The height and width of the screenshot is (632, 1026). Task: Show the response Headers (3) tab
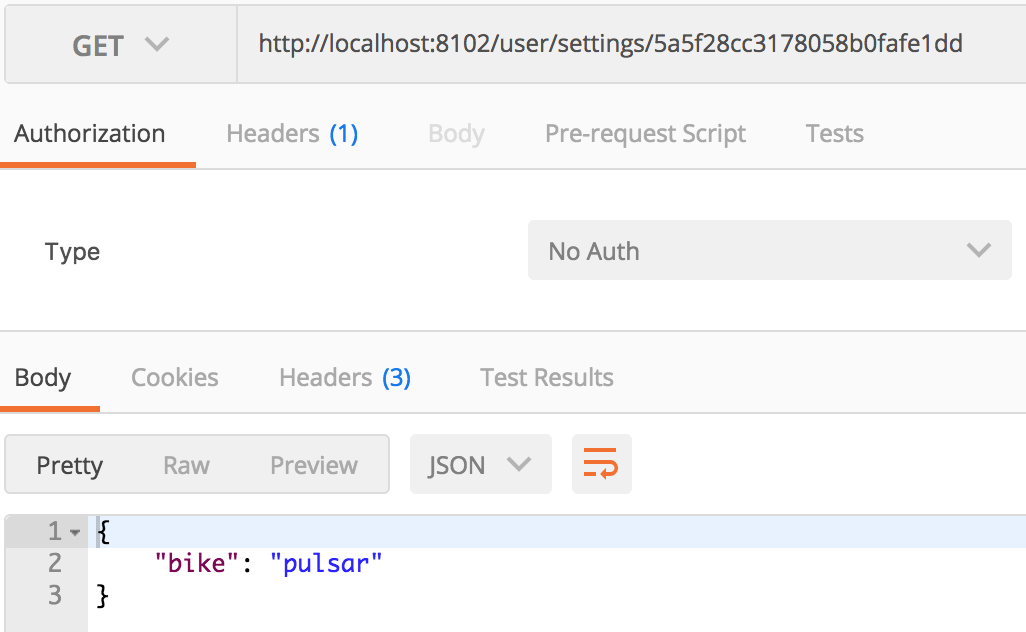click(345, 377)
